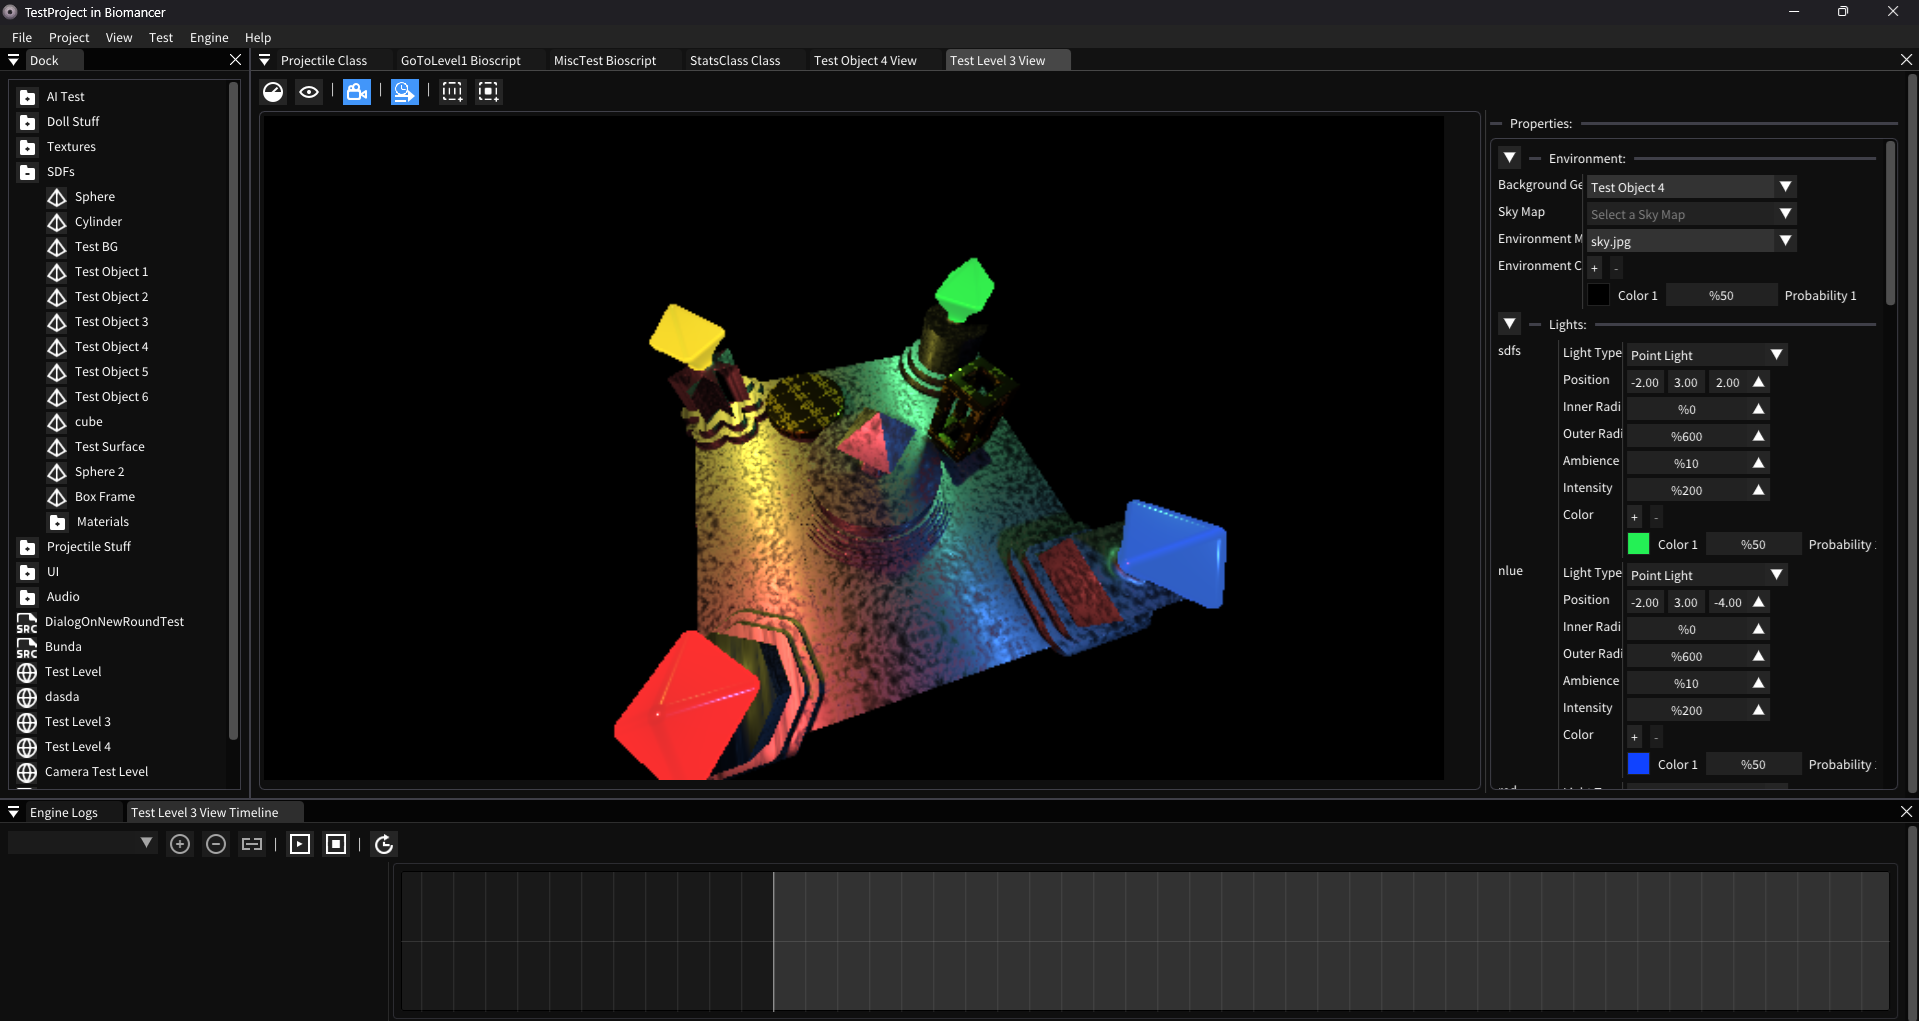Open the Camera Test Level item
This screenshot has height=1021, width=1919.
pyautogui.click(x=96, y=772)
